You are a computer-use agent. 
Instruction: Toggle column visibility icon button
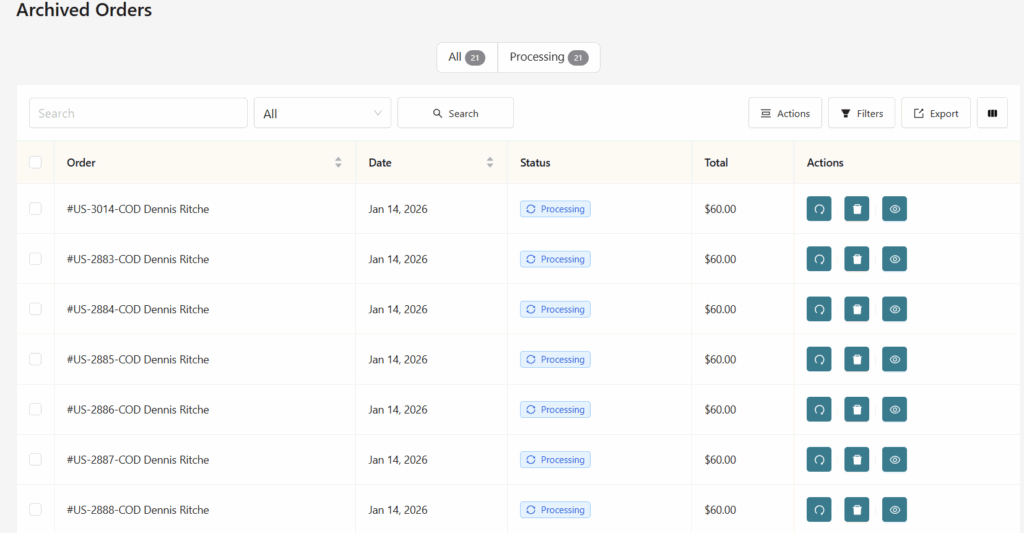click(x=992, y=113)
